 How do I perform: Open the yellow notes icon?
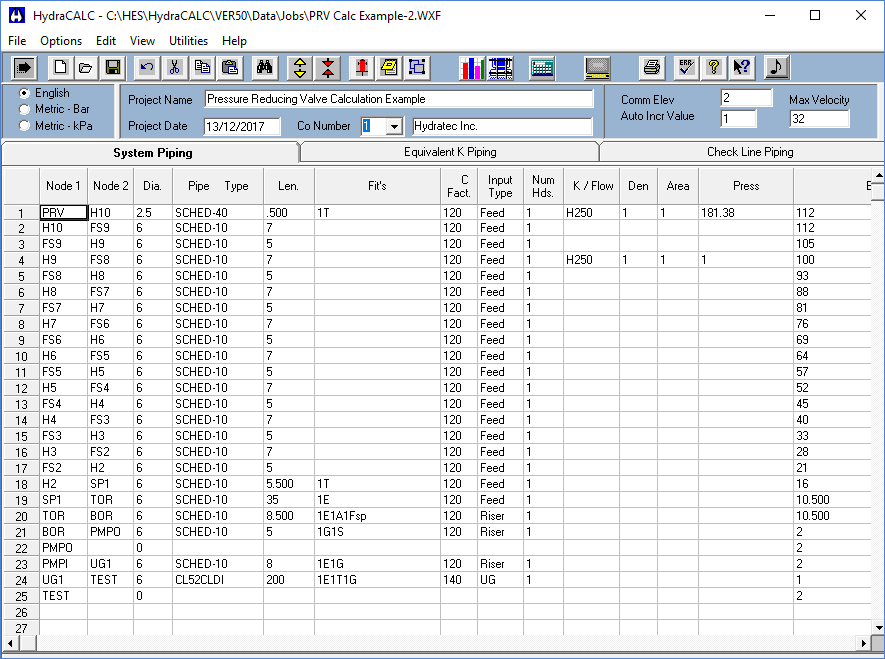click(x=389, y=68)
